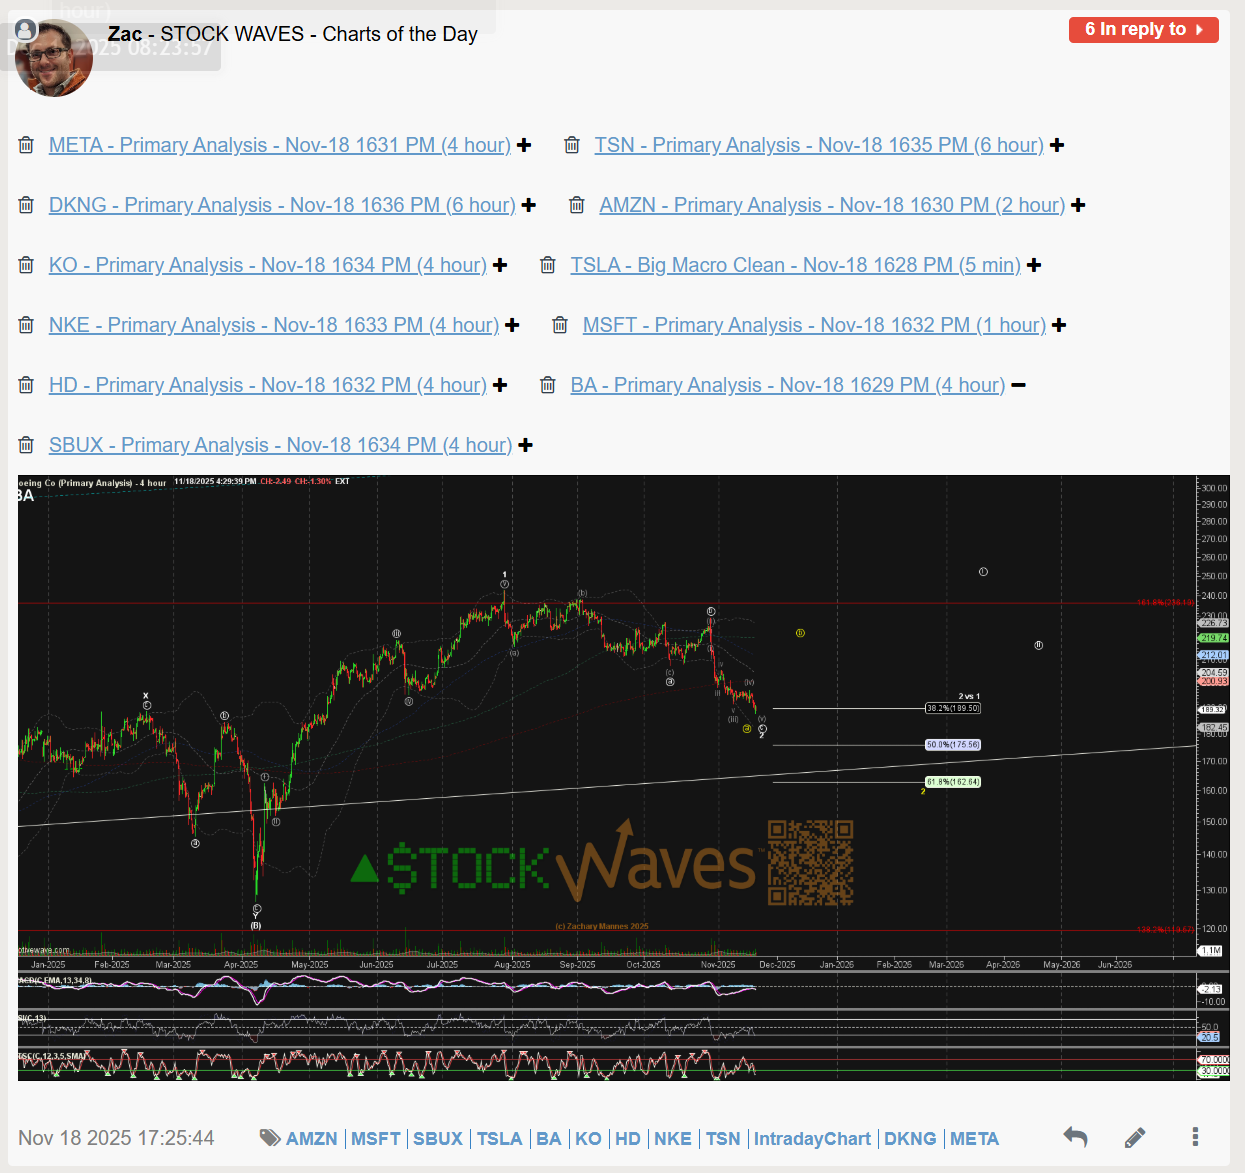The height and width of the screenshot is (1173, 1245).
Task: Click the reply arrow icon
Action: pos(1075,1137)
